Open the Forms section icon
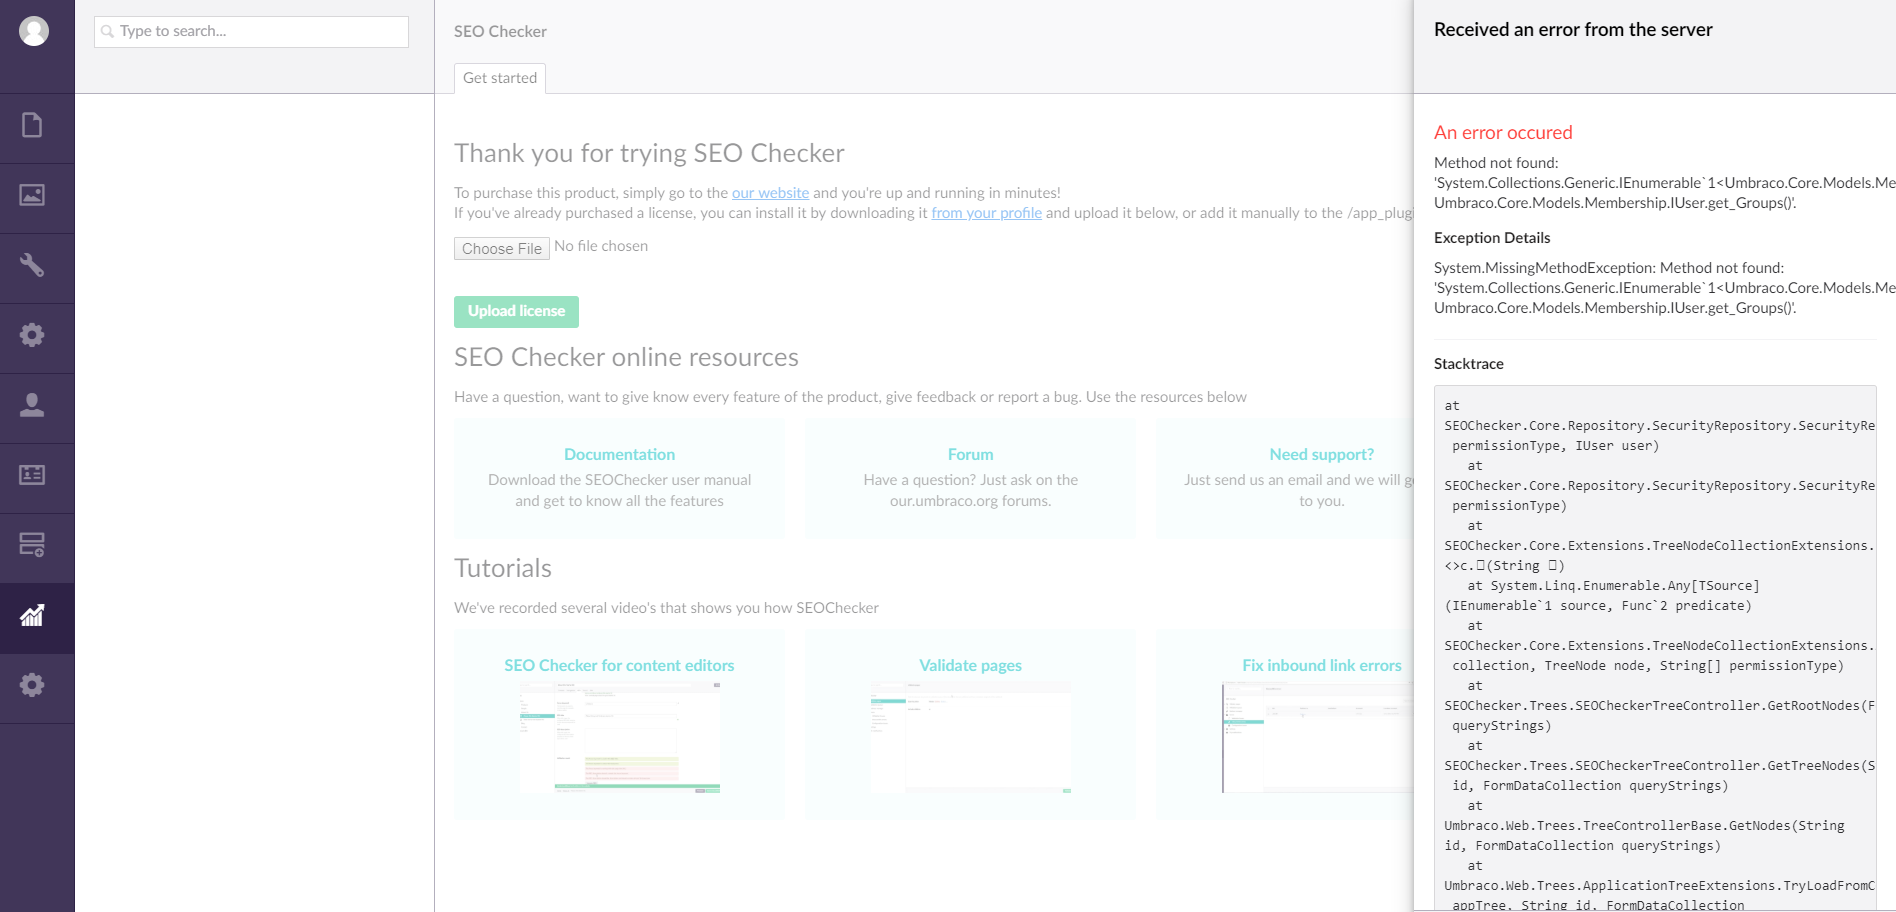 (32, 545)
